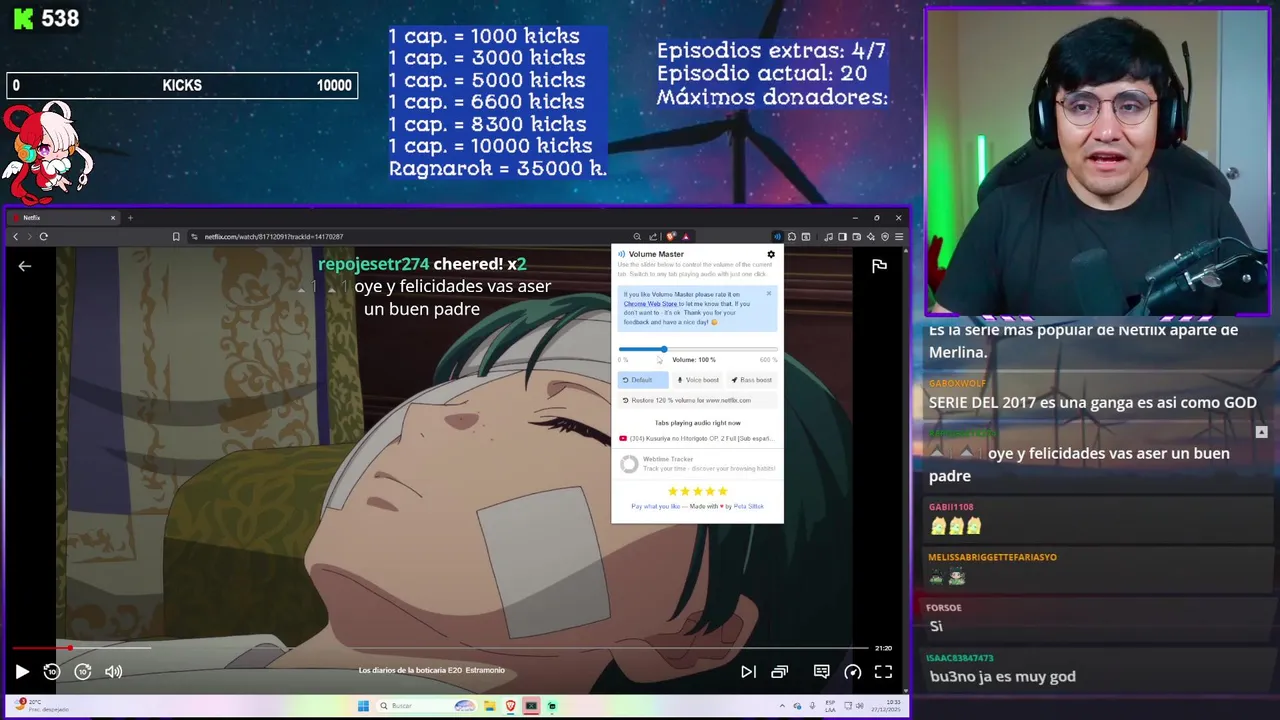Open the extensions puzzle icon

(x=792, y=237)
